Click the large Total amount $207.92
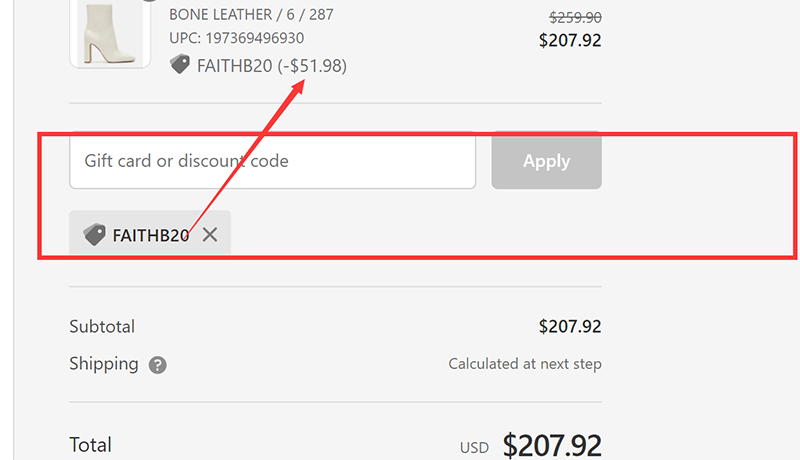The height and width of the screenshot is (460, 800). click(x=552, y=445)
